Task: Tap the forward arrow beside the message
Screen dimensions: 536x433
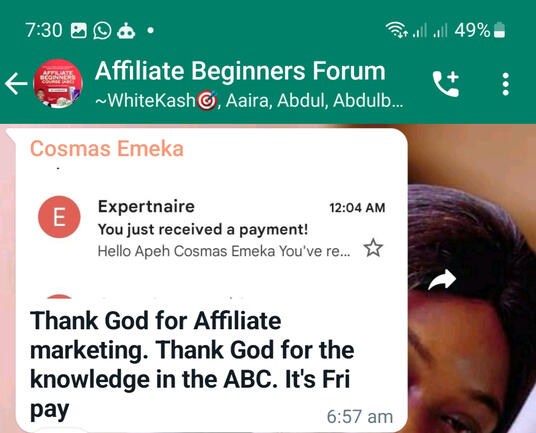Action: pos(442,280)
